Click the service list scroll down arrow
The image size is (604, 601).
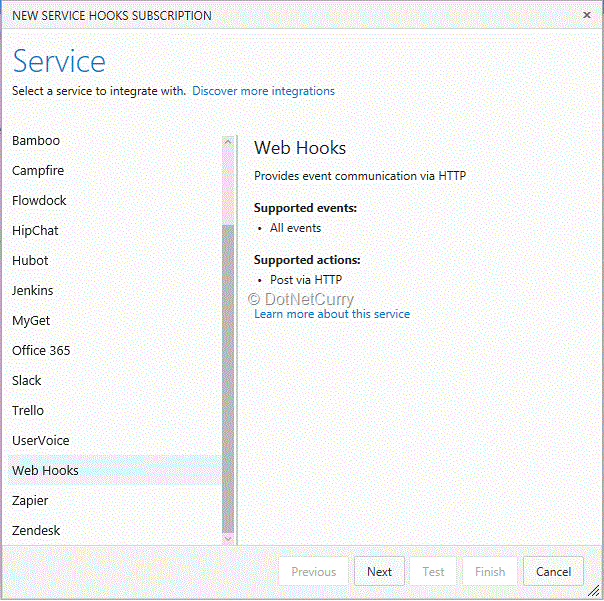point(228,539)
